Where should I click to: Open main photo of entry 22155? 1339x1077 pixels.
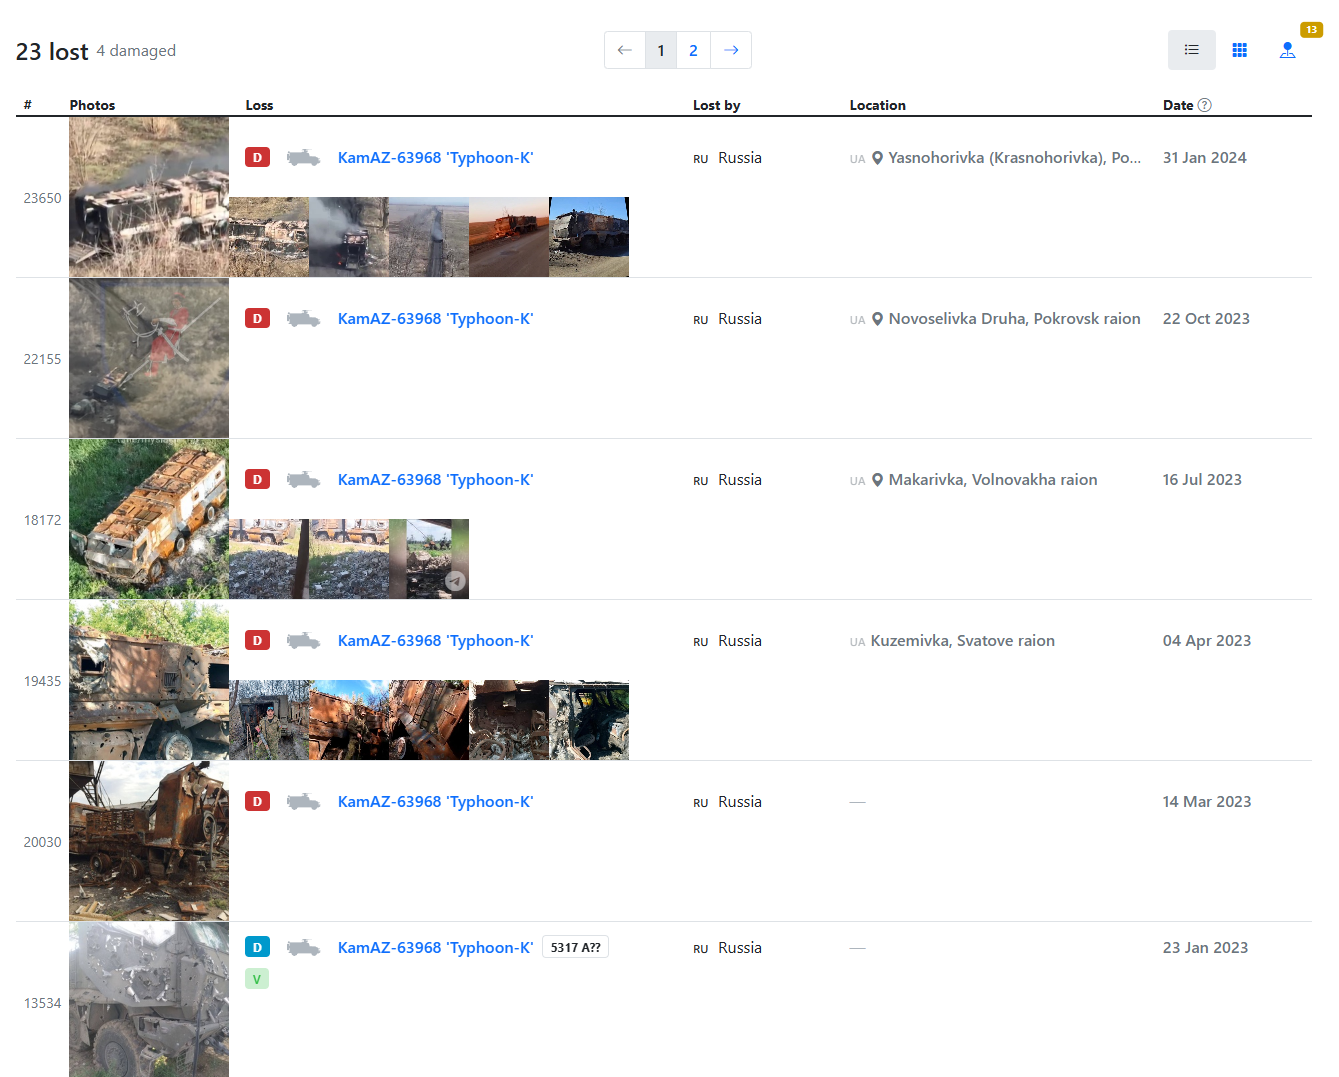coord(149,358)
